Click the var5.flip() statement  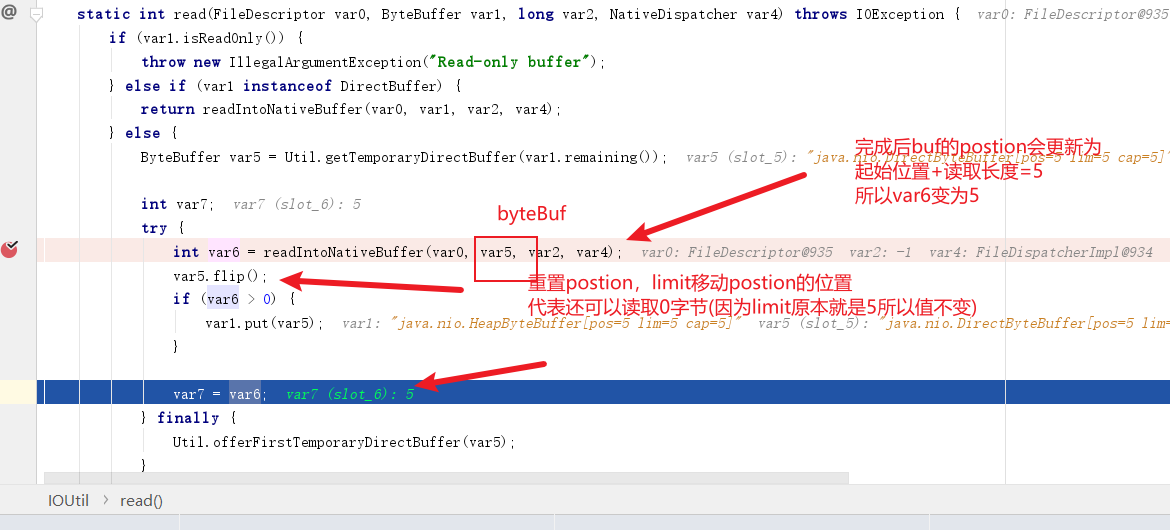coord(220,276)
